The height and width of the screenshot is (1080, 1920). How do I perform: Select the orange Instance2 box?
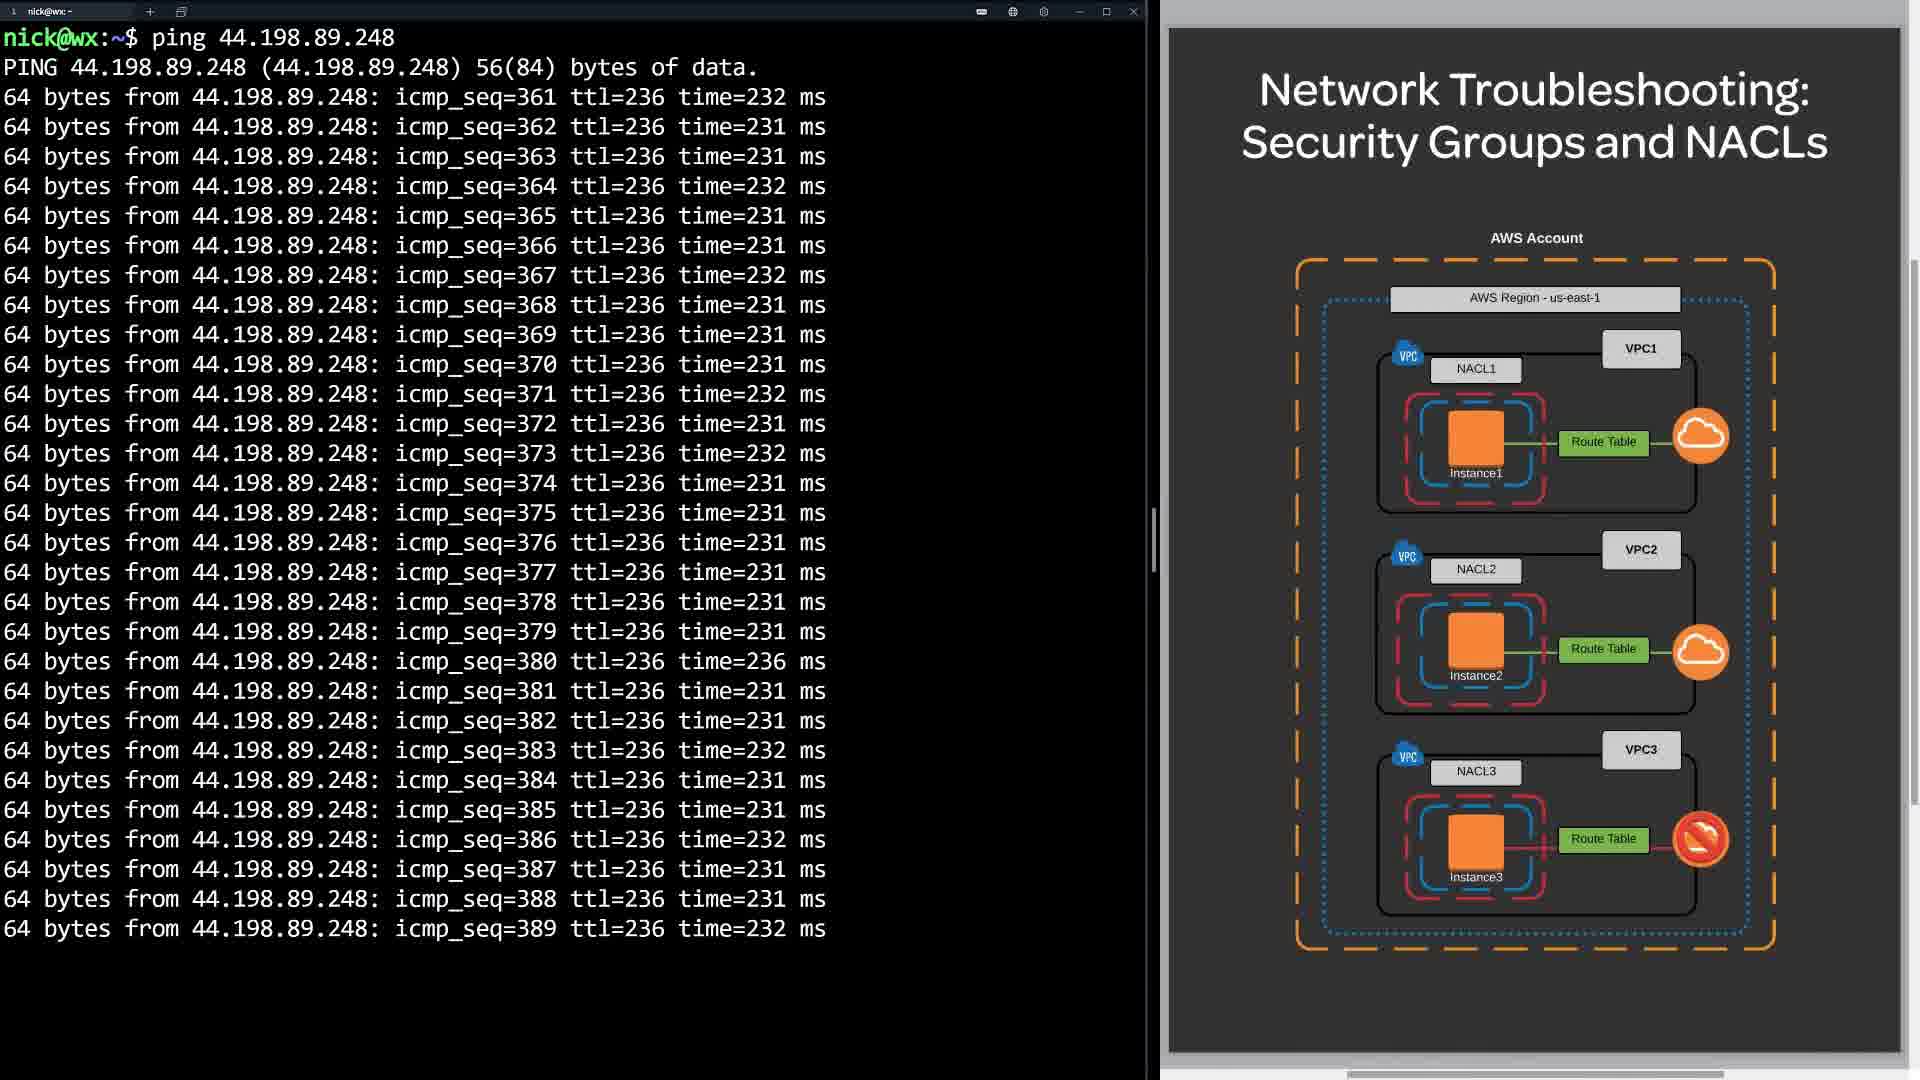point(1476,639)
